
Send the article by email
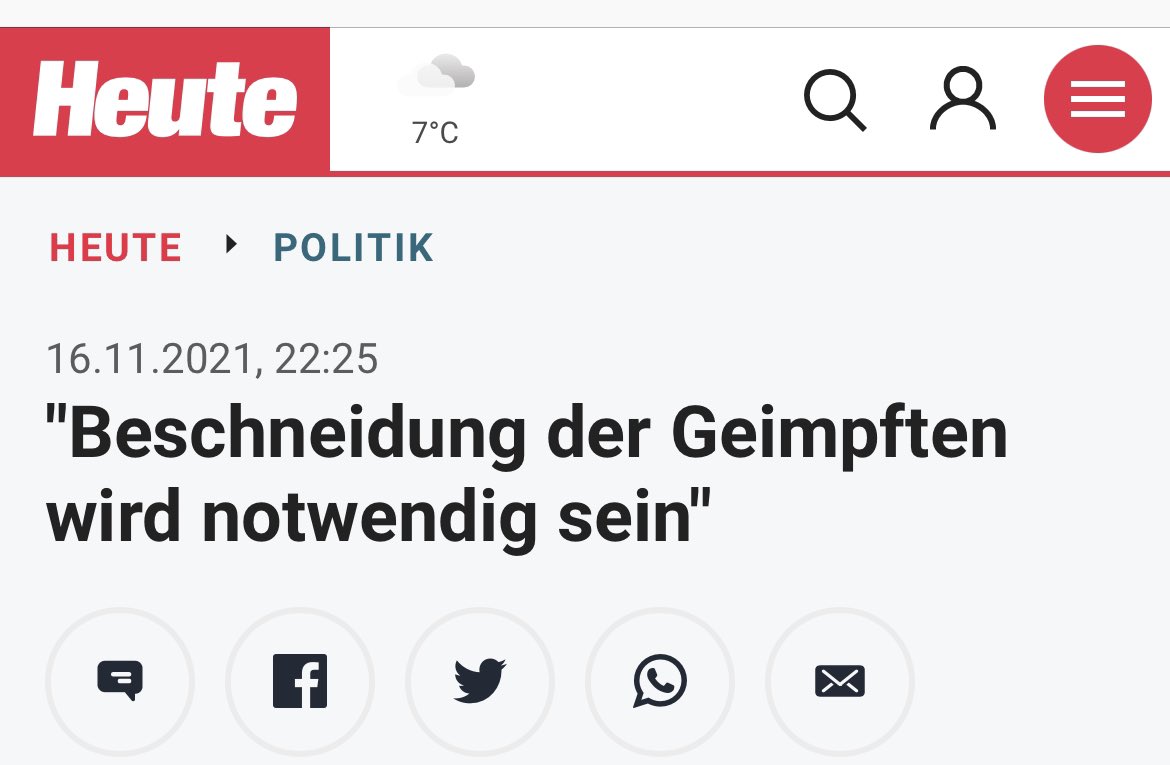click(x=840, y=682)
